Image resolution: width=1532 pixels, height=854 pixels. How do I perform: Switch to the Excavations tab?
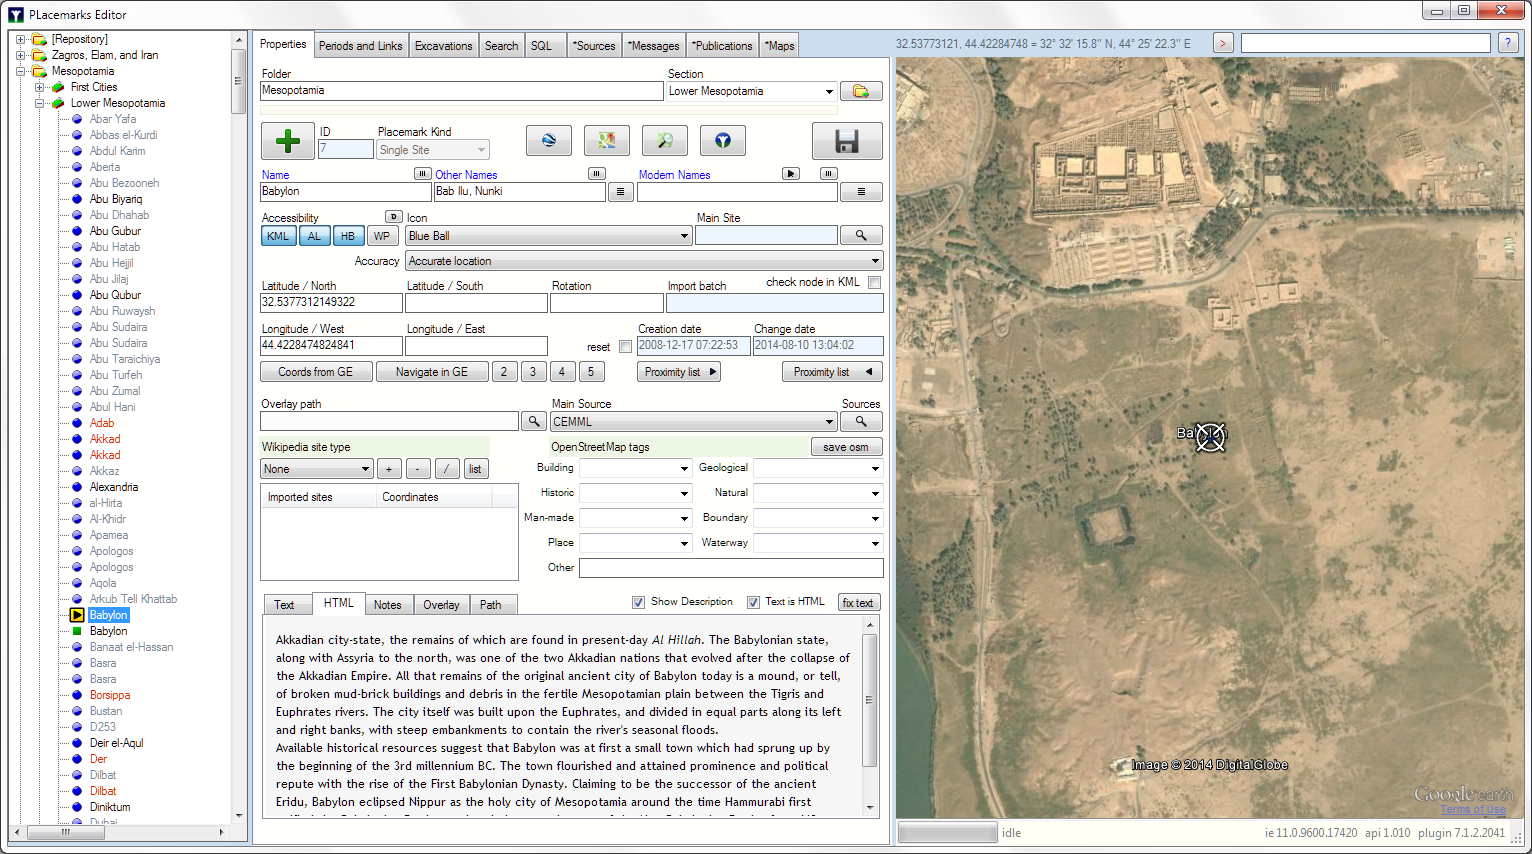pyautogui.click(x=443, y=46)
